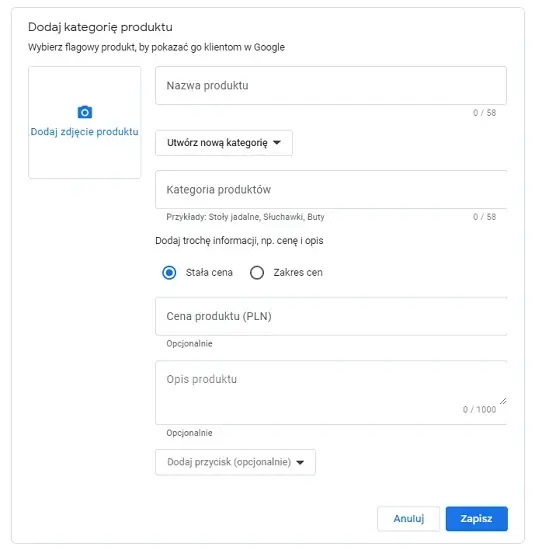Click the arrow beside 'Utwórz nową kategorię'
Screen dimensions: 535x550
(277, 143)
